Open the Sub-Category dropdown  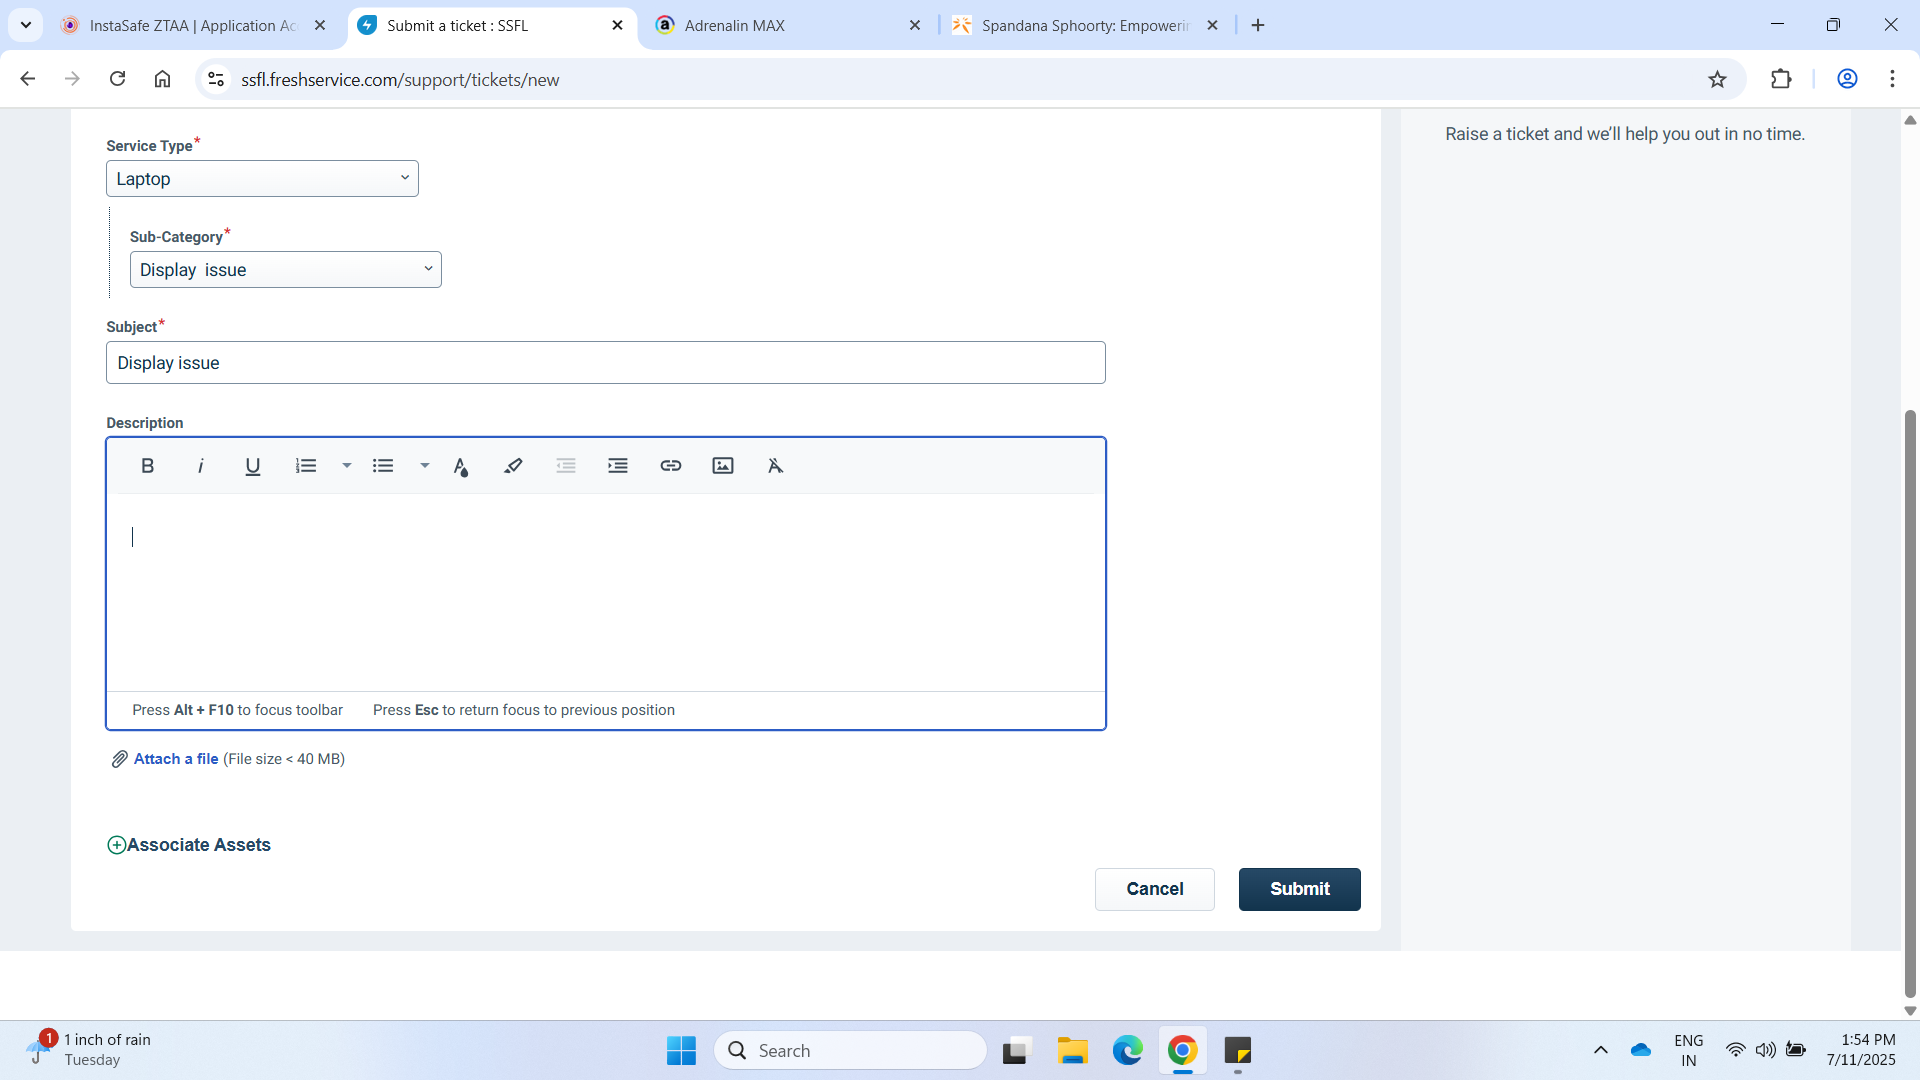coord(285,270)
